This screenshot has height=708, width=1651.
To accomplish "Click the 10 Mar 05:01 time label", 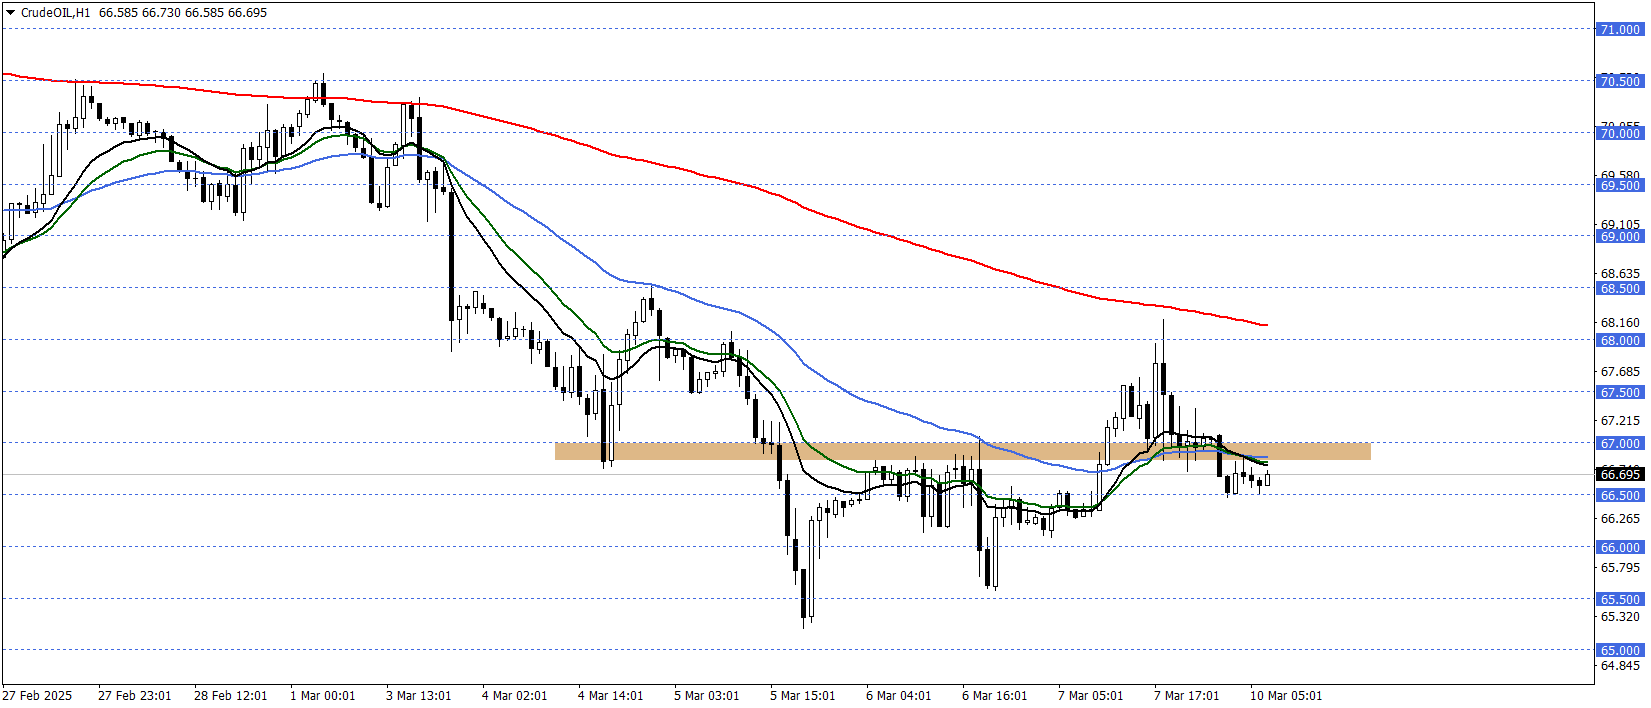I will (1286, 695).
